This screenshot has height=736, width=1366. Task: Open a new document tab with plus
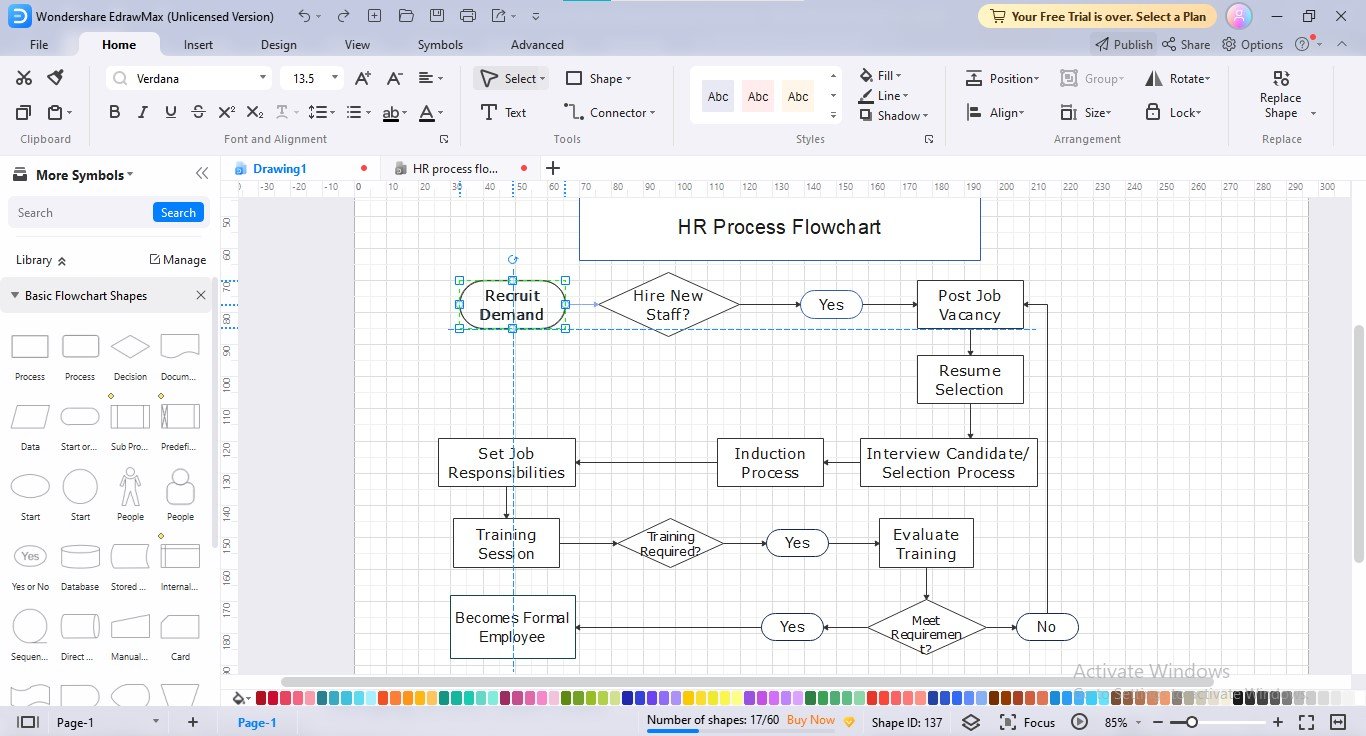553,168
